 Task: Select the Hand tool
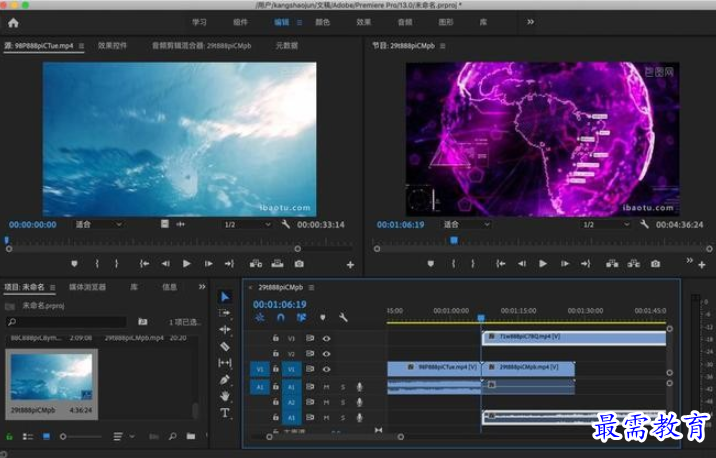[225, 396]
